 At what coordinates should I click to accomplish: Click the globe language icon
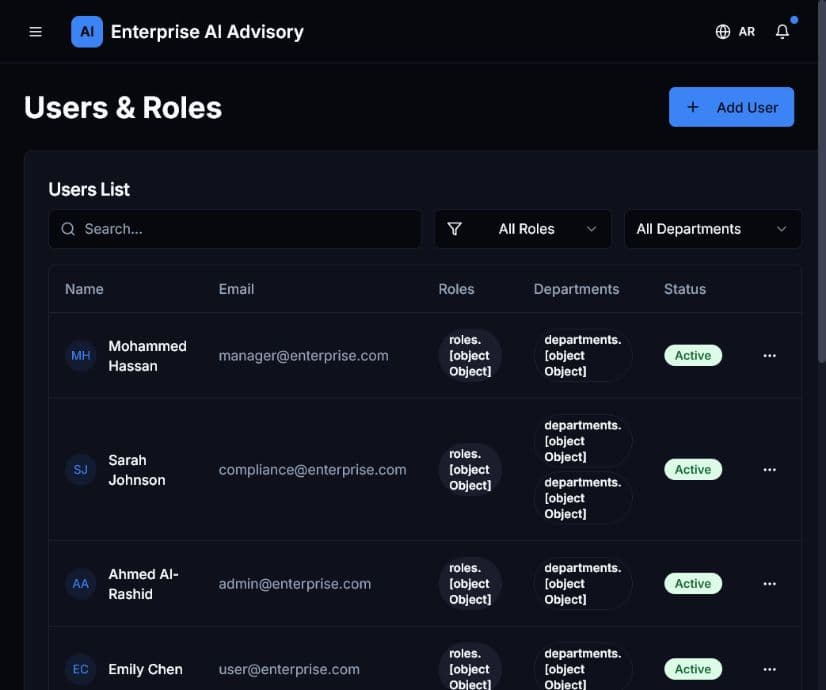point(723,32)
